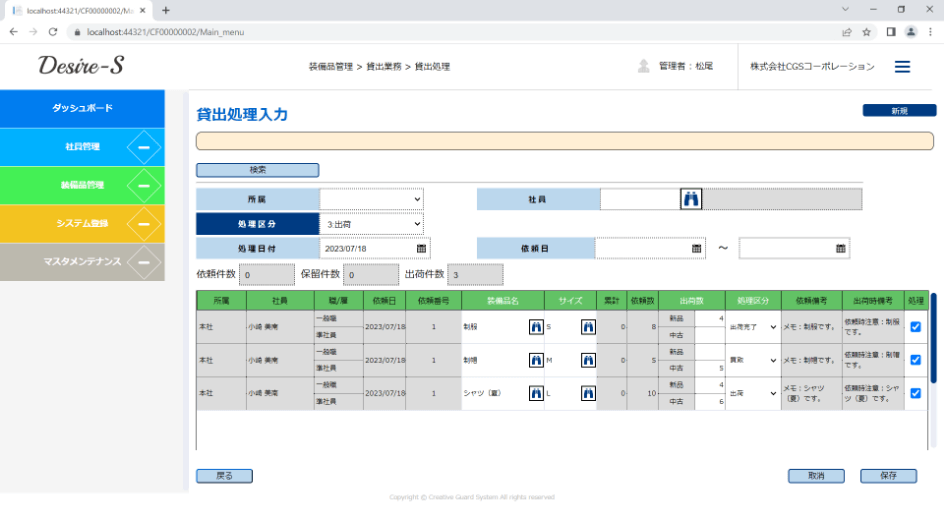Open equipment name lookup binoculars in シャツ（夏） row
This screenshot has width=944, height=506.
click(536, 393)
